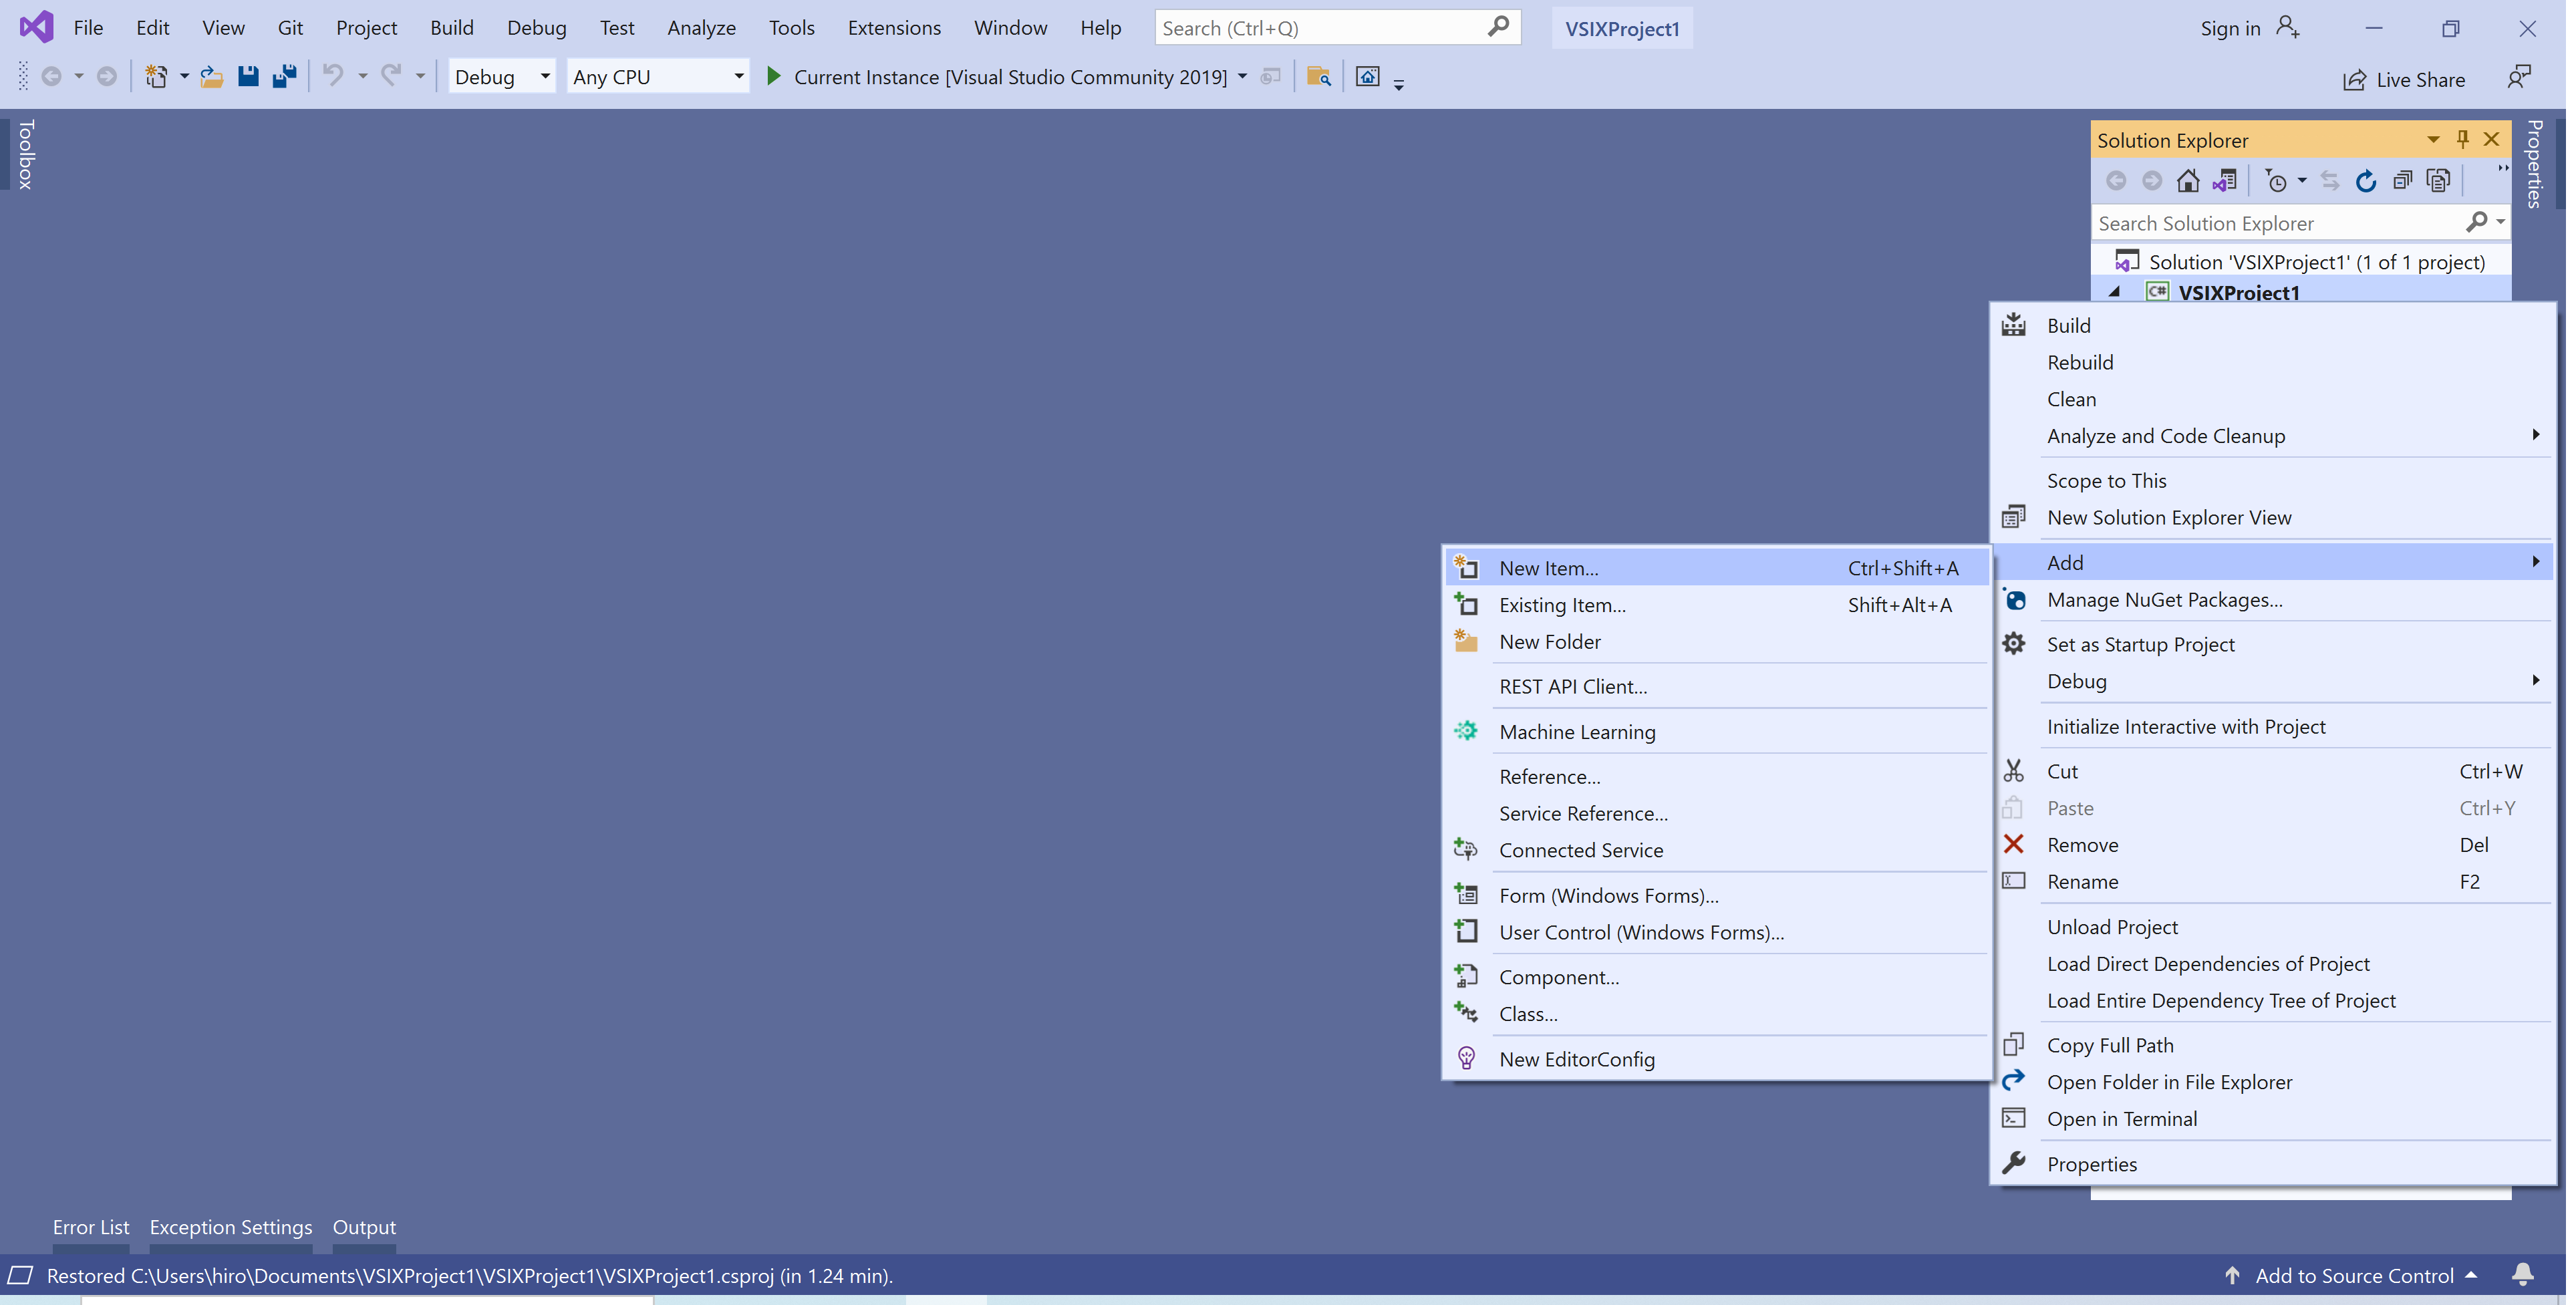Choose Manage NuGet Packages... from context menu
Screen dimensions: 2576x1305
point(2164,600)
